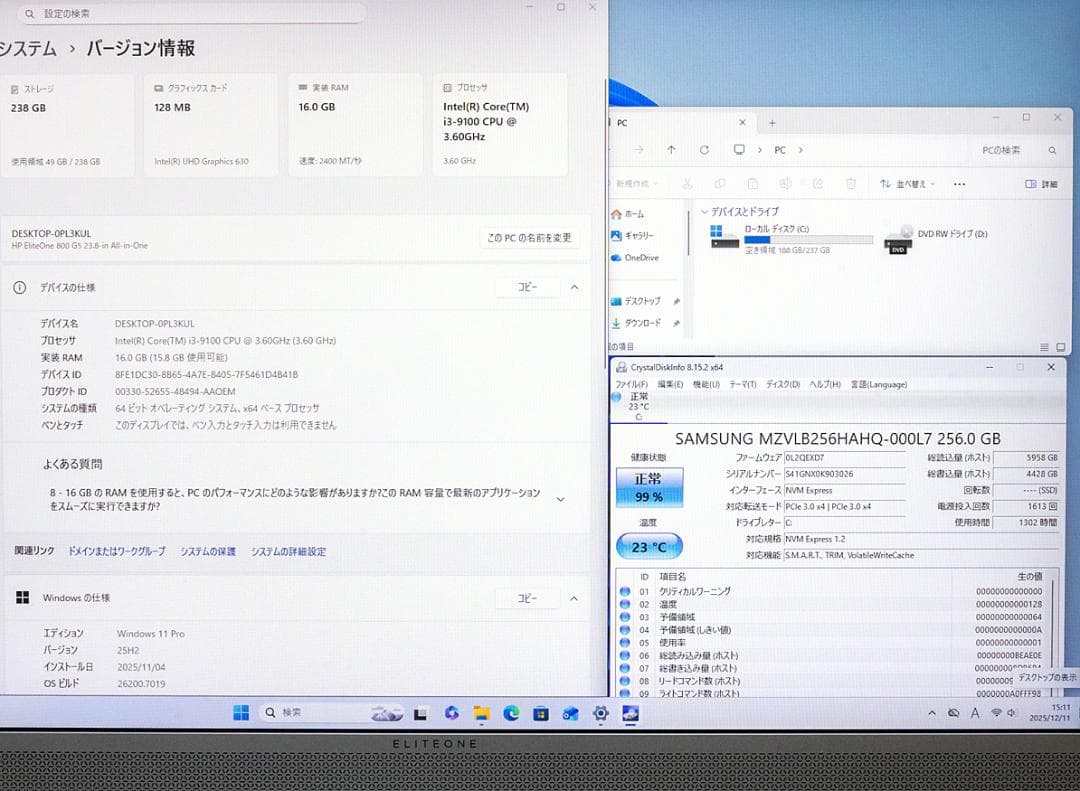Open the 言語(Language) menu in CrystalDiskInfo
Viewport: 1080px width, 791px height.
pos(878,384)
